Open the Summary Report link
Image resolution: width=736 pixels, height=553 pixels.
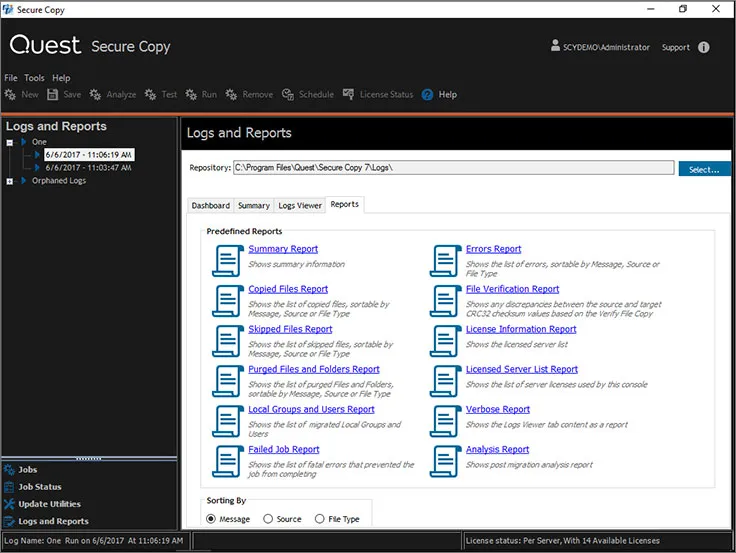point(283,249)
